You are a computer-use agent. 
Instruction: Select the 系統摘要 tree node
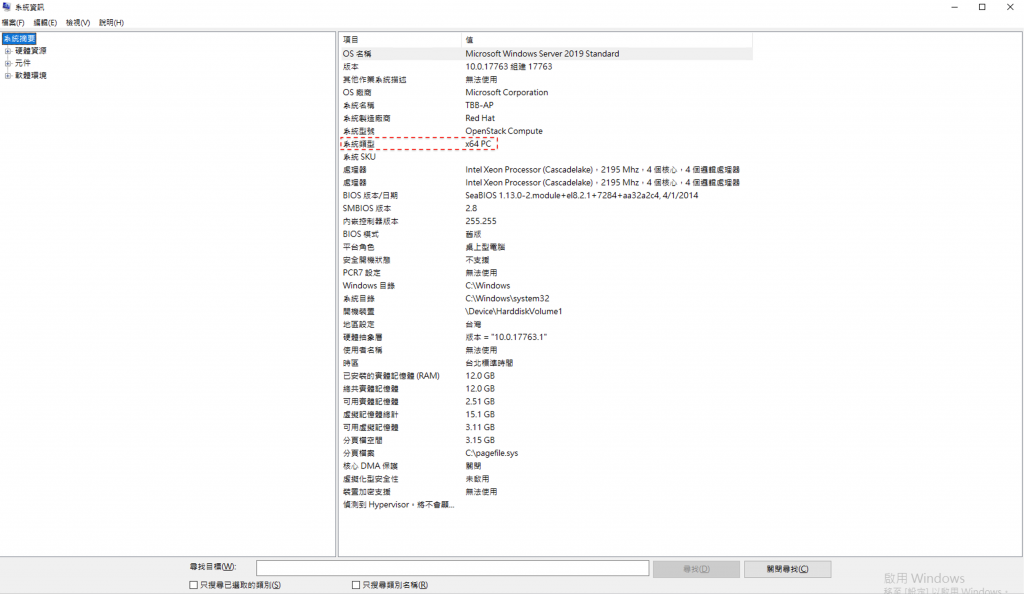tap(20, 39)
